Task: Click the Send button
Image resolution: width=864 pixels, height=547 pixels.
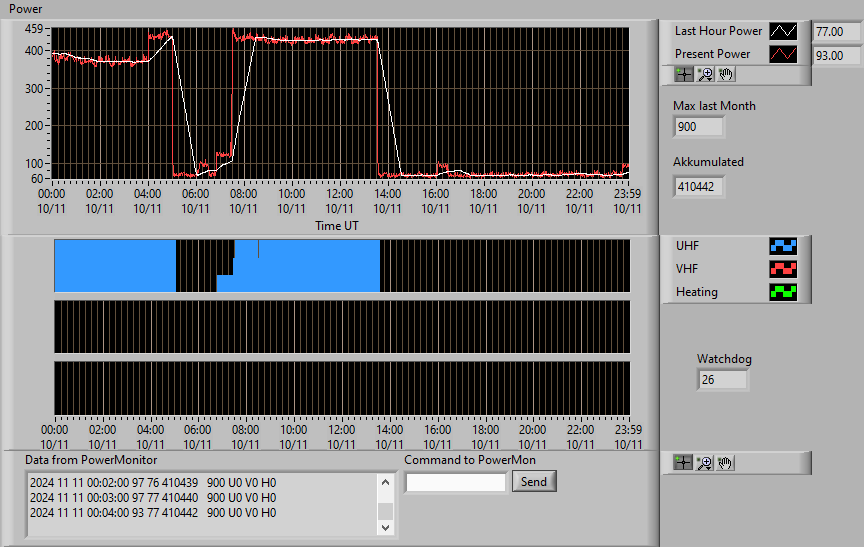Action: coord(534,481)
